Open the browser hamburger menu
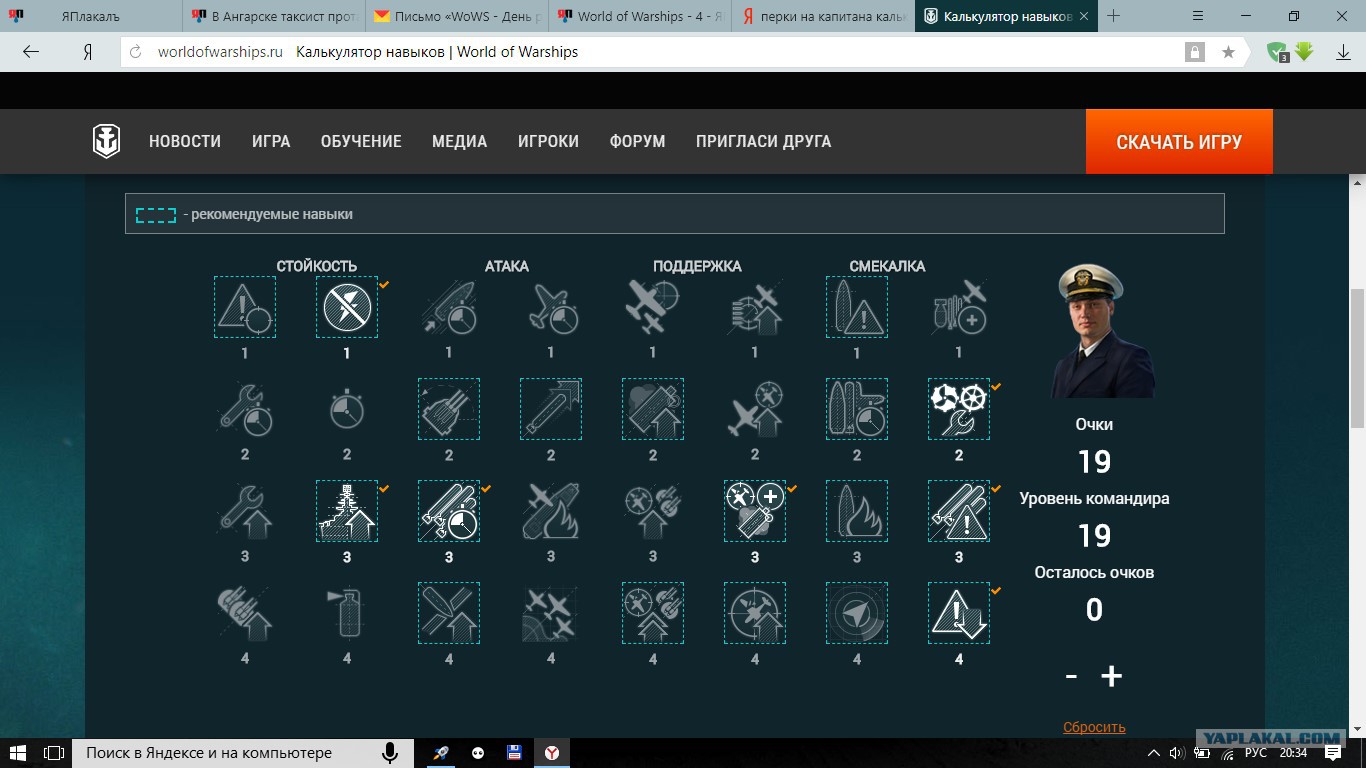 [x=1199, y=16]
